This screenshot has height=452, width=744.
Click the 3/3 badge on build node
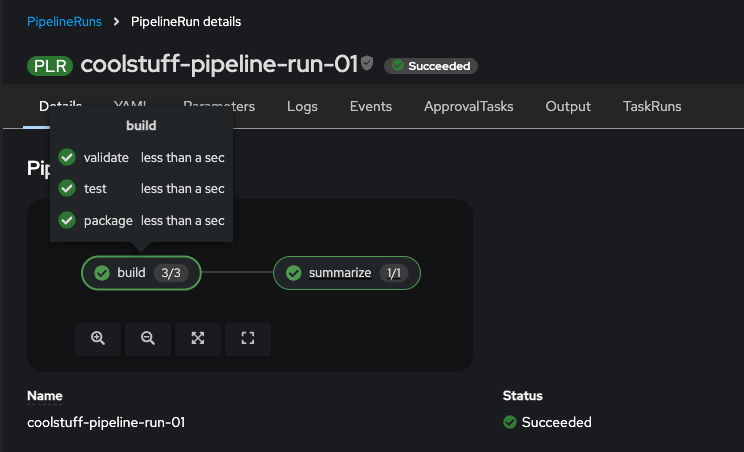[x=173, y=273]
